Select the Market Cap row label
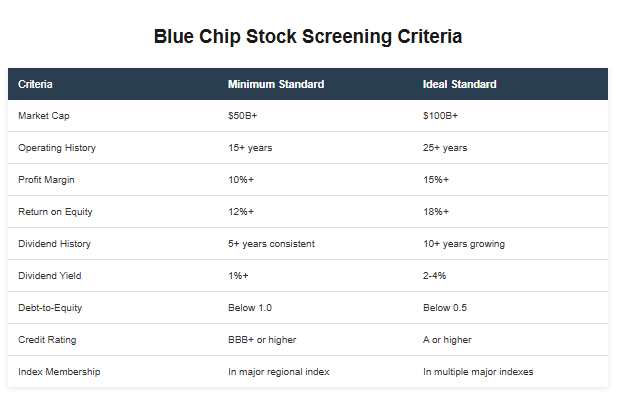Screen dimensions: 618x414 (44, 116)
